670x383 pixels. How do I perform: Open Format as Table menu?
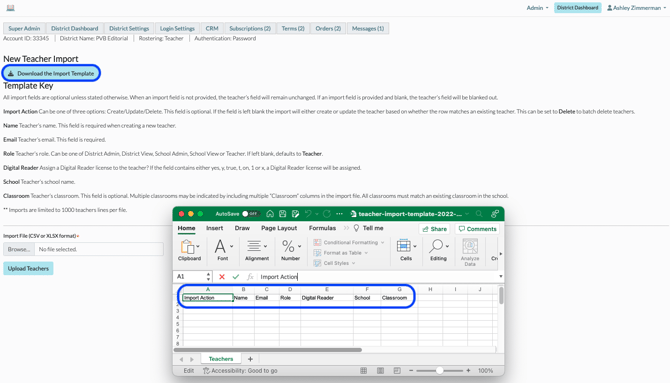[x=341, y=253]
